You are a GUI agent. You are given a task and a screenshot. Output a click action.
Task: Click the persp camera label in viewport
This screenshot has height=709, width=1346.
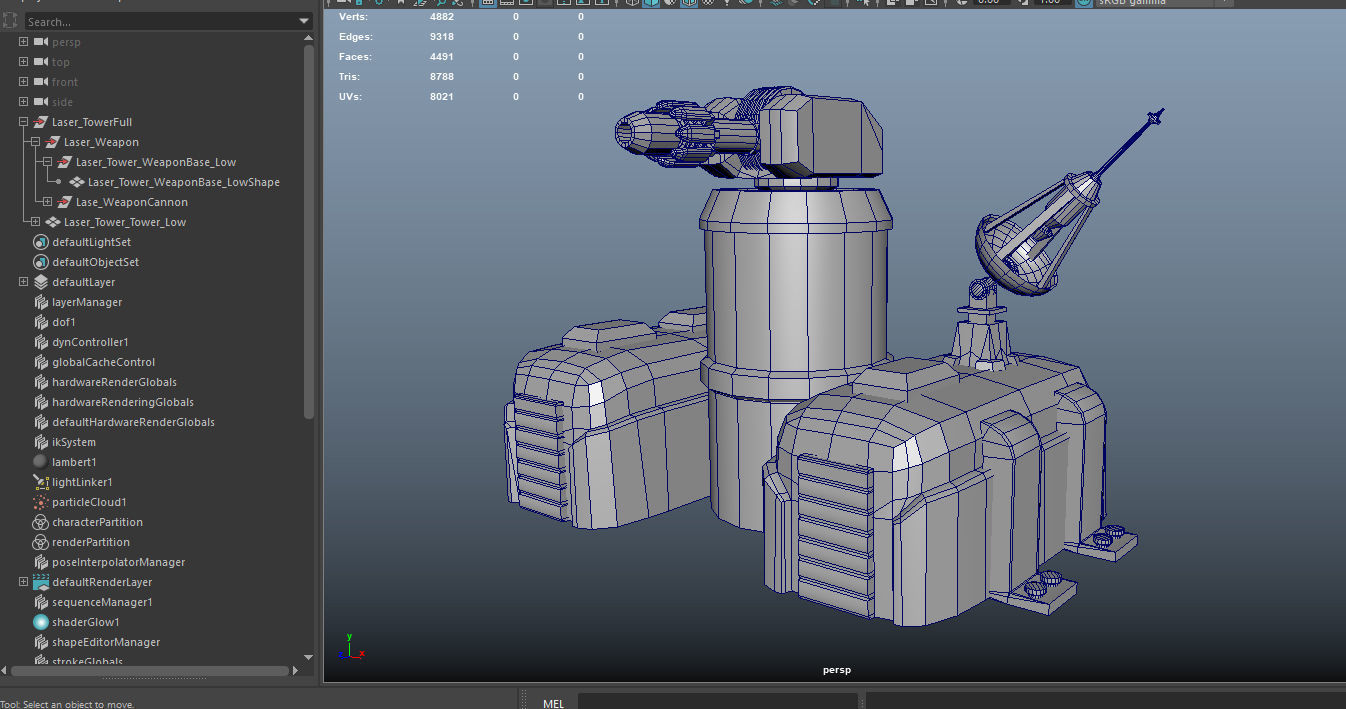pyautogui.click(x=836, y=670)
